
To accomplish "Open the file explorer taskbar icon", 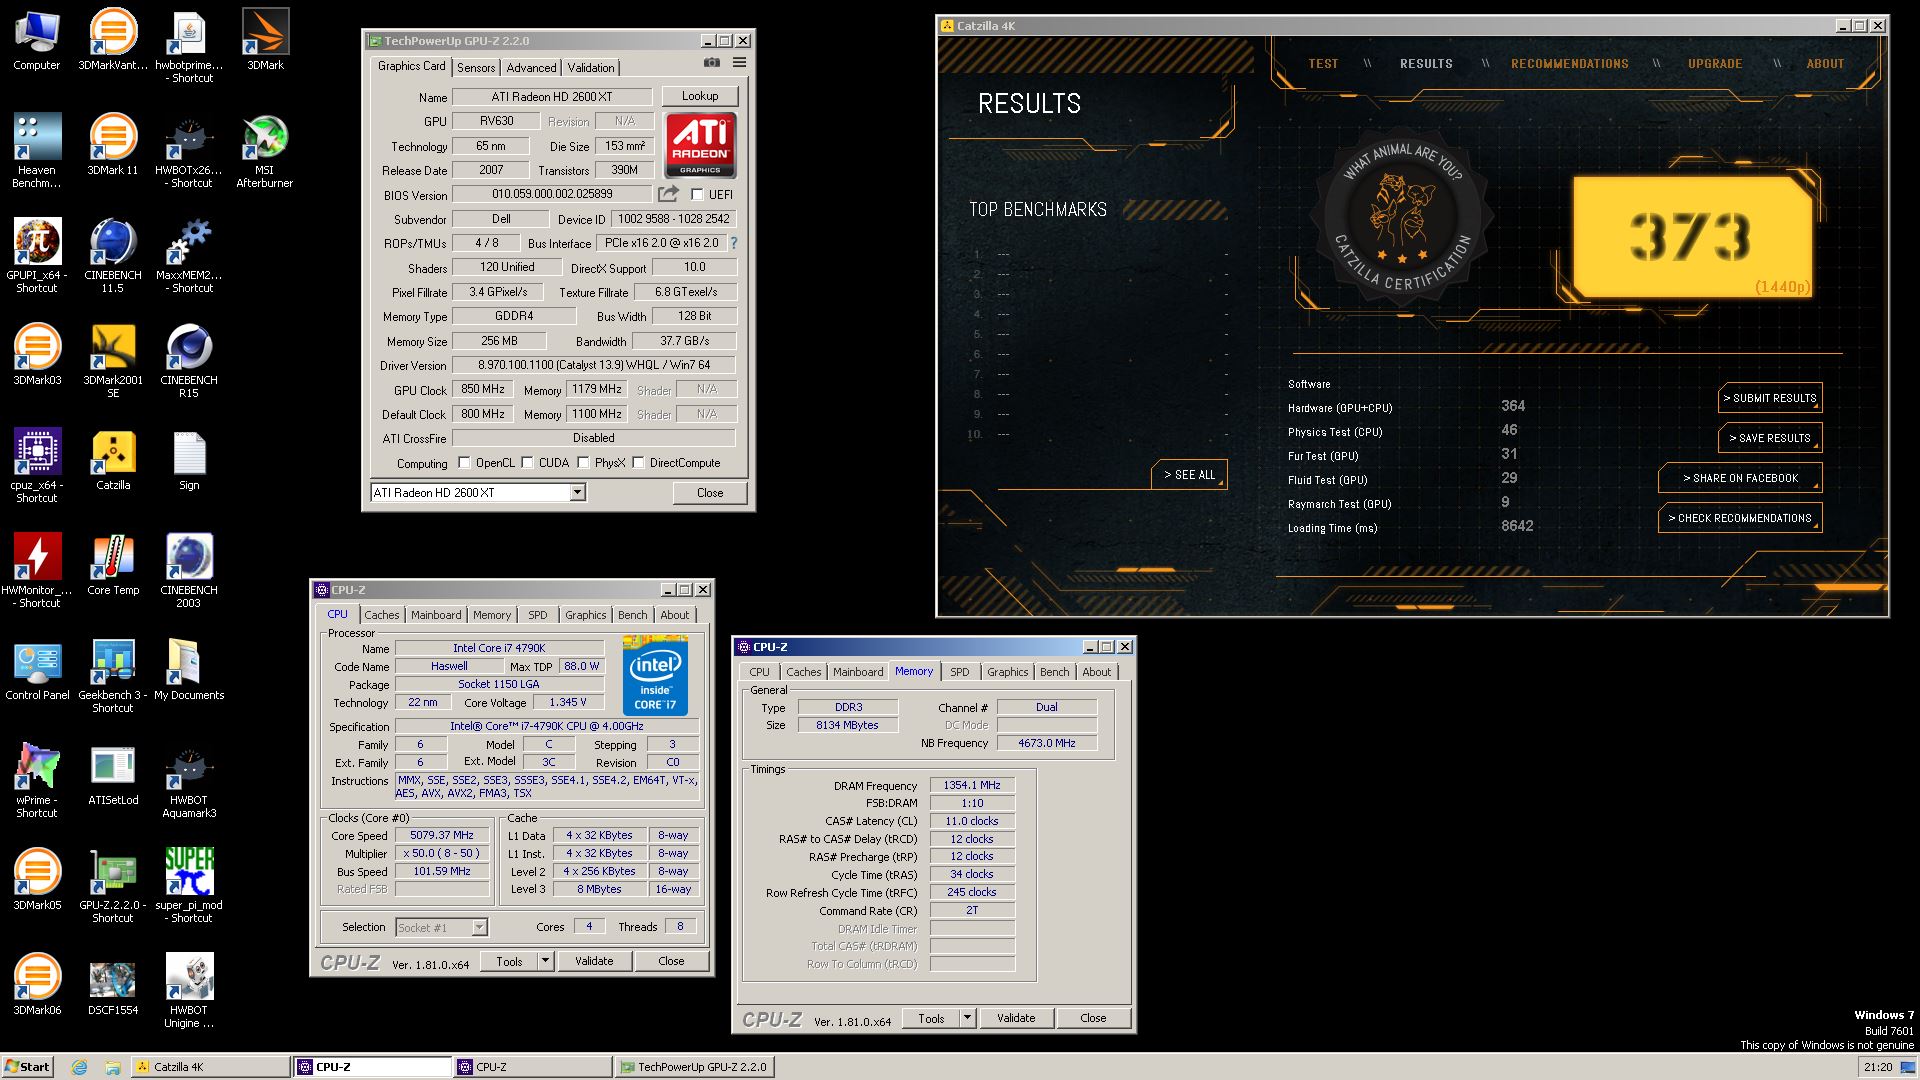I will pos(113,1067).
